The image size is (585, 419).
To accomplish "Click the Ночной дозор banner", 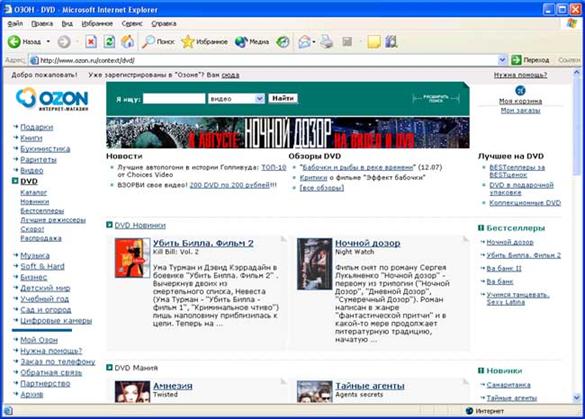I will 288,133.
